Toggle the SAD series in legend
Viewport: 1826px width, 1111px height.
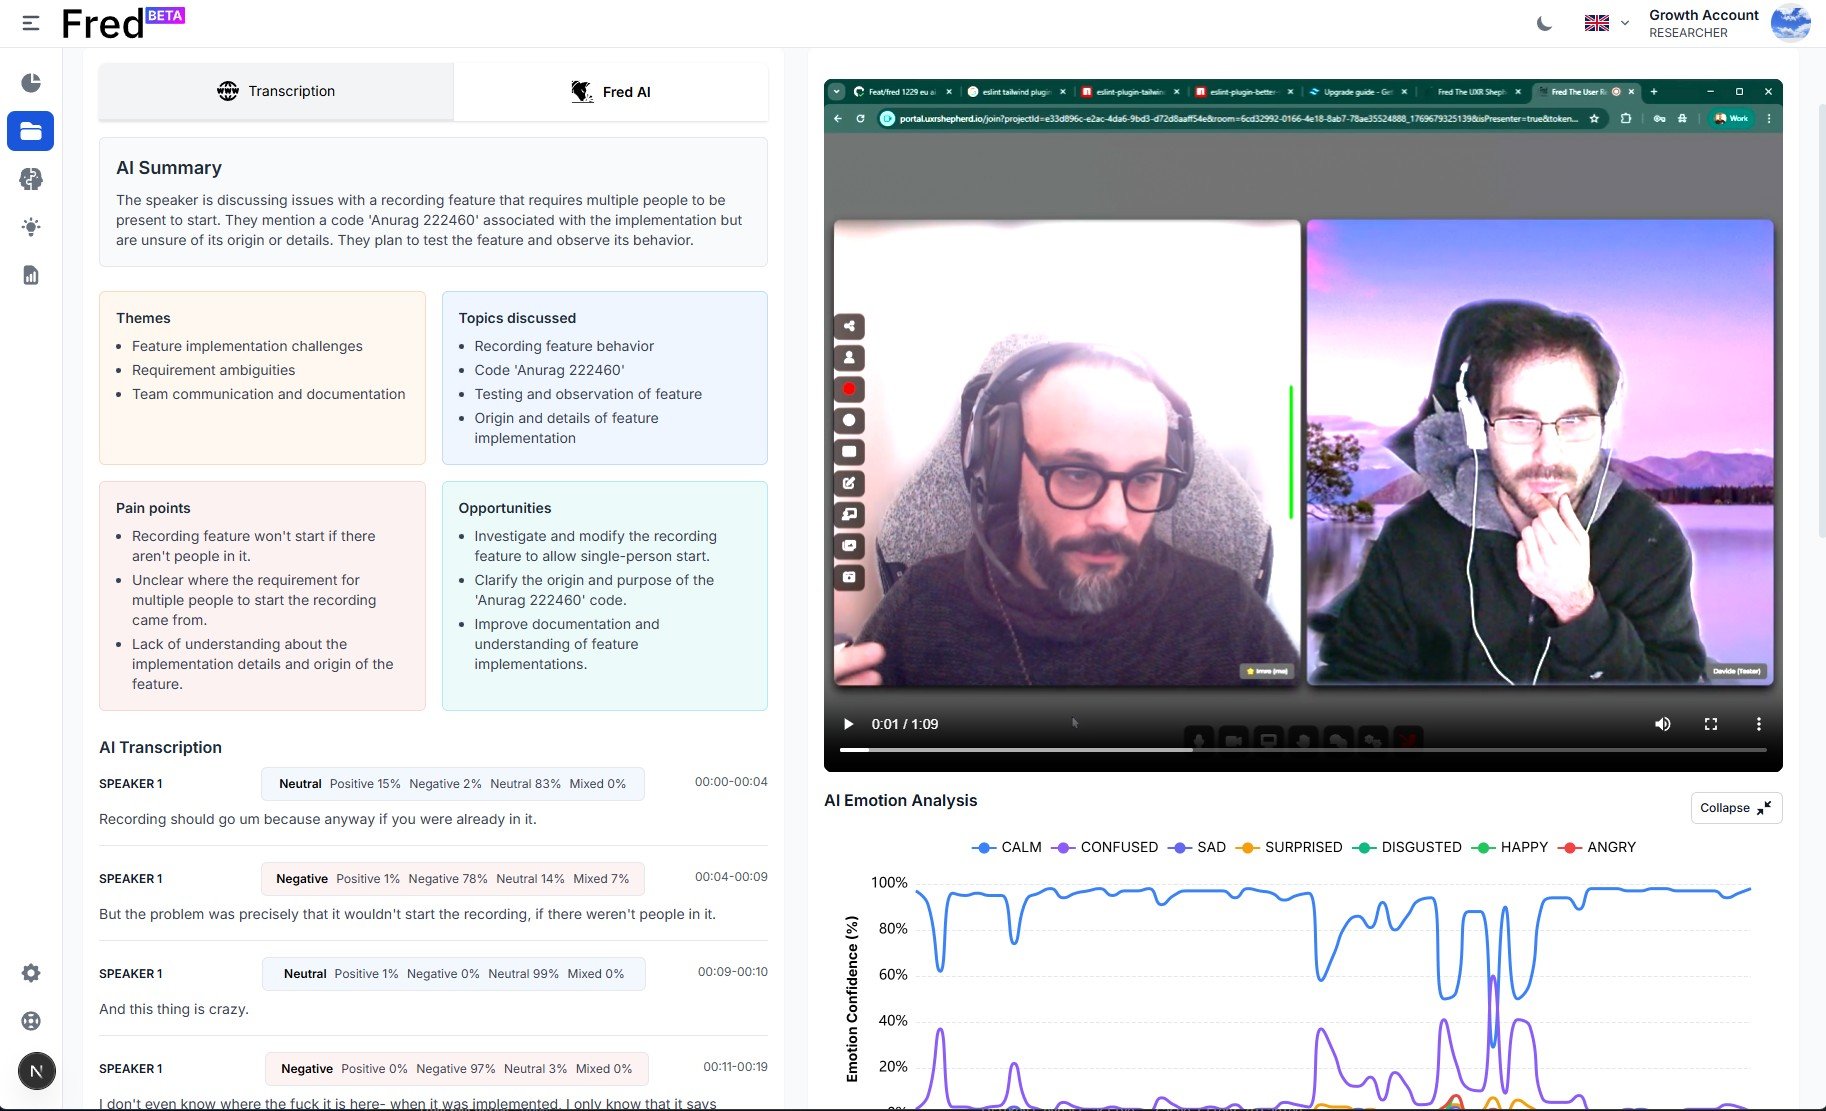tap(1196, 847)
